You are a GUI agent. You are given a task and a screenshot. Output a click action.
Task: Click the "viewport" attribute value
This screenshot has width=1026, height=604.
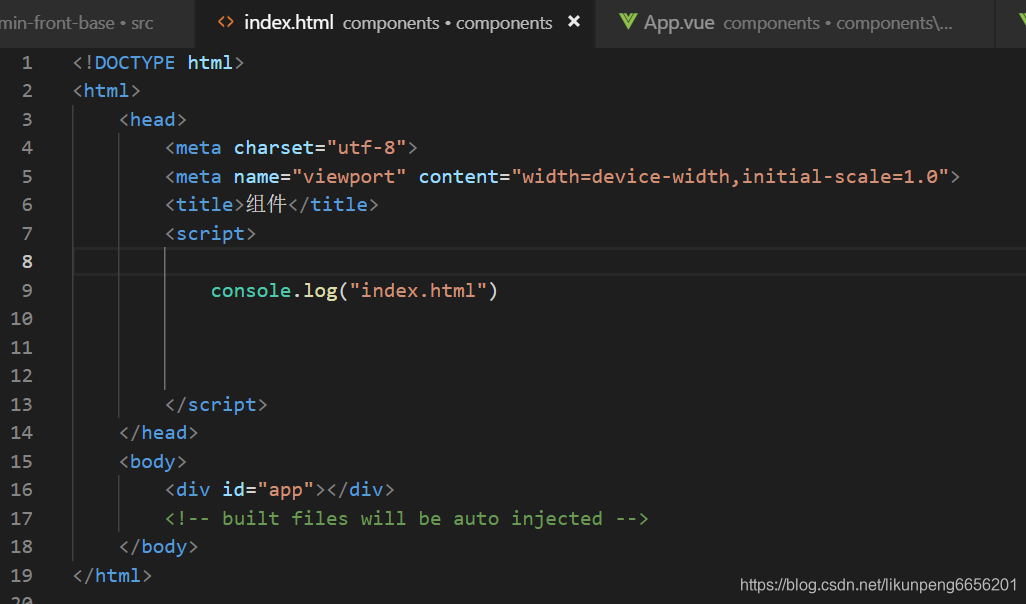[349, 177]
